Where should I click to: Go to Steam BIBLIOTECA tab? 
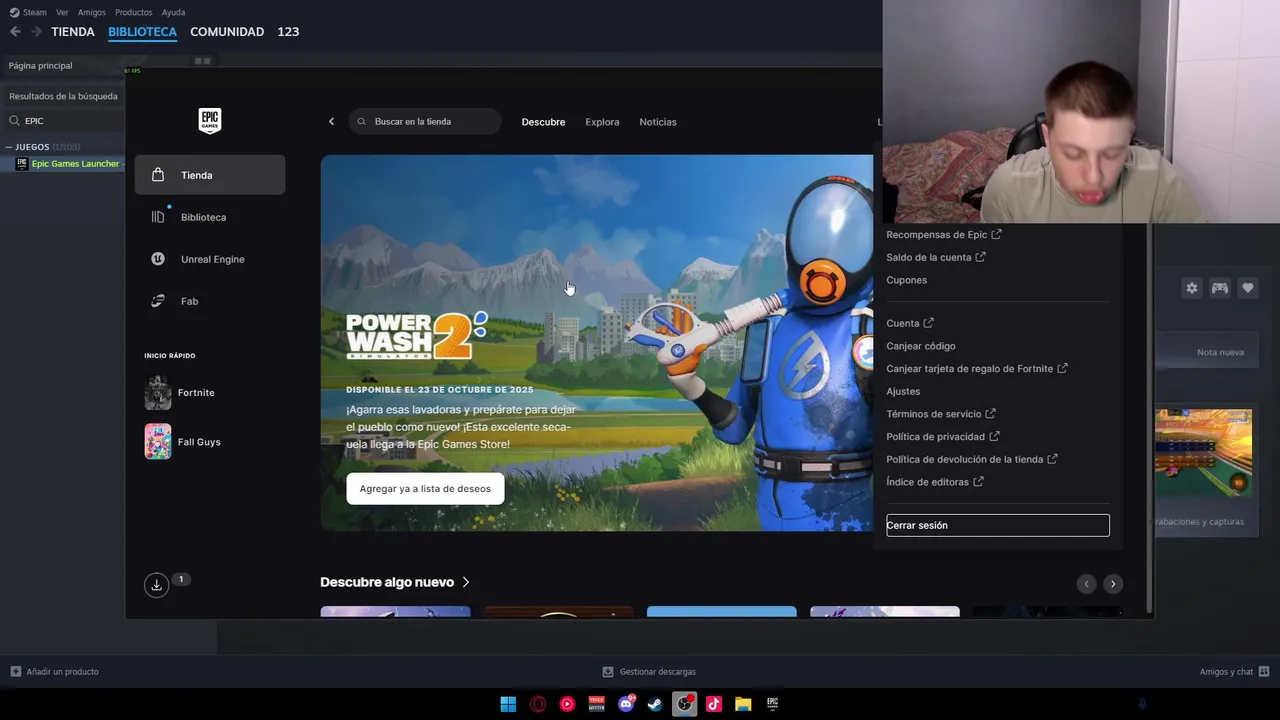(142, 32)
